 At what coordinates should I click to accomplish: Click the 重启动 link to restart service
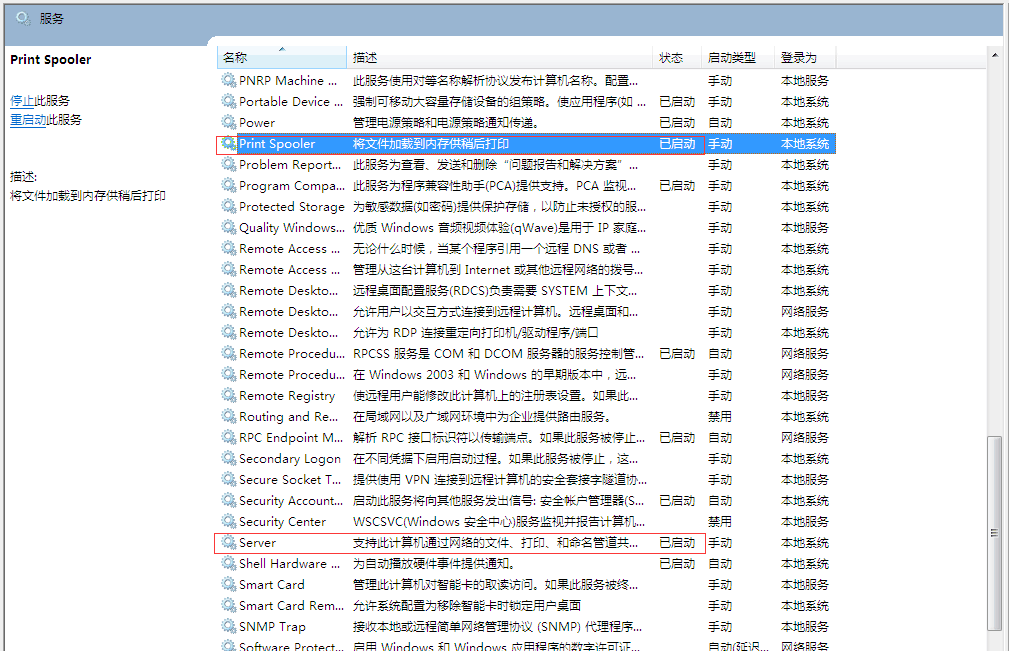[28, 120]
